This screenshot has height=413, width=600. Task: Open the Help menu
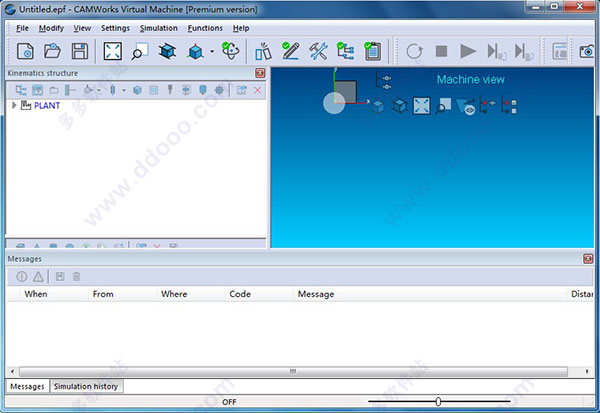tap(241, 28)
